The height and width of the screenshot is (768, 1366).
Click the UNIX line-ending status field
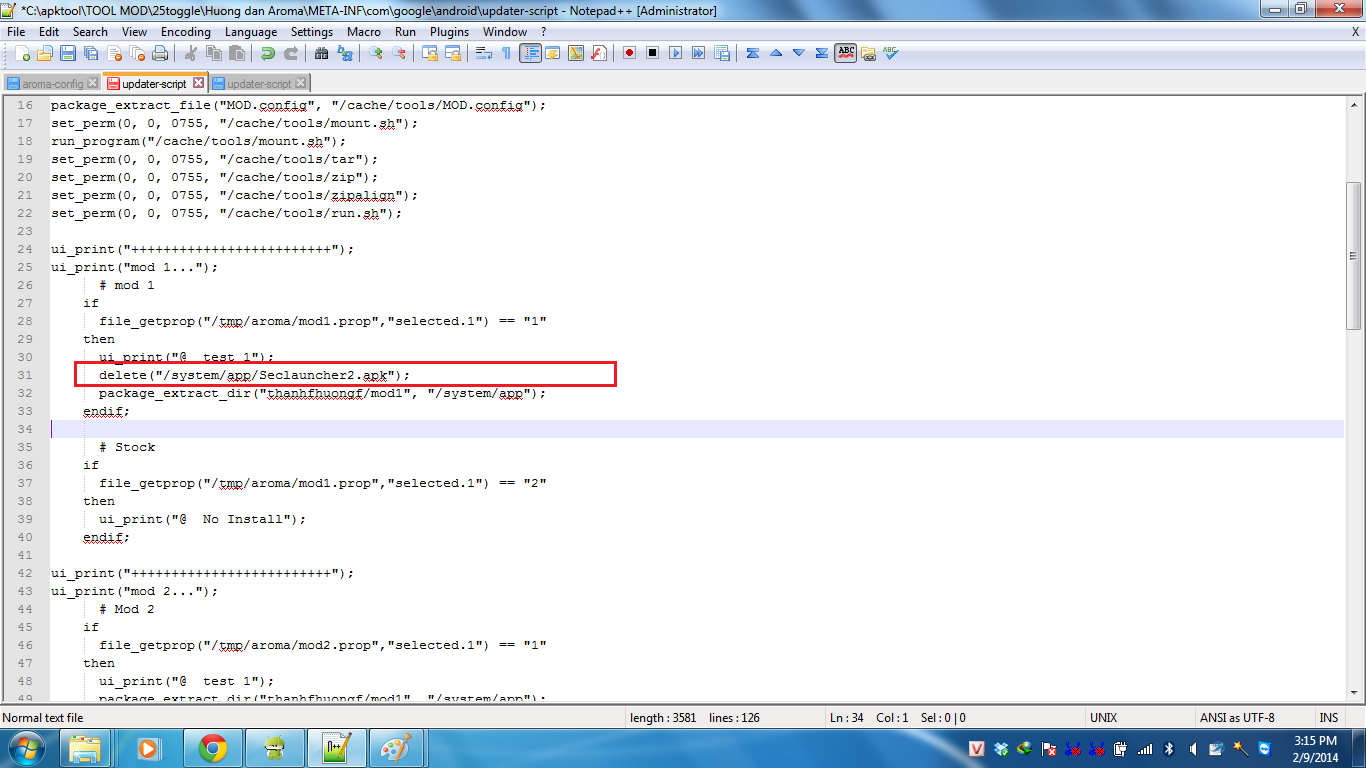tap(1140, 717)
